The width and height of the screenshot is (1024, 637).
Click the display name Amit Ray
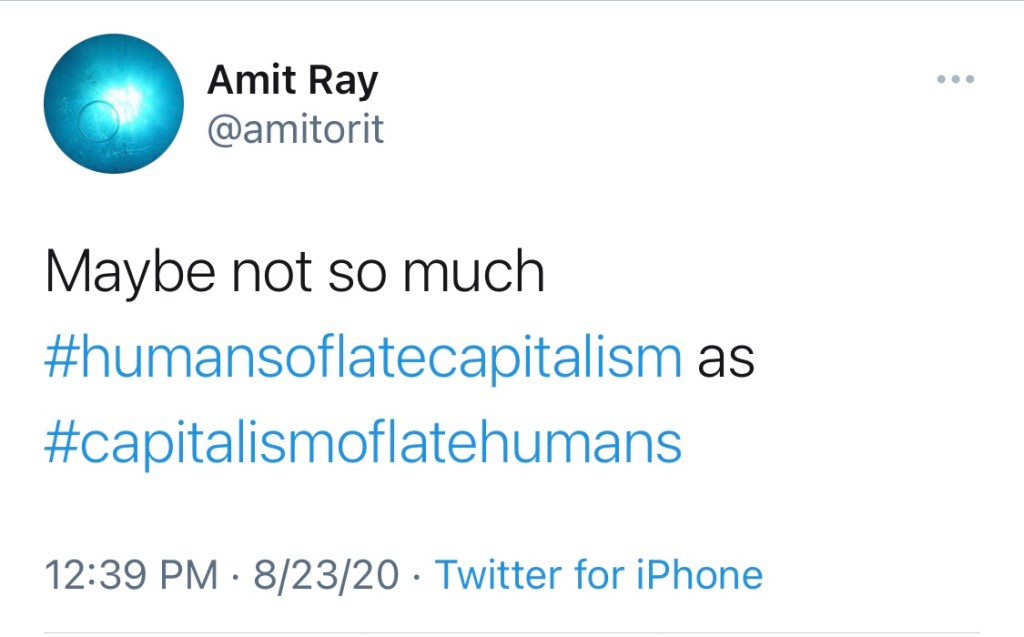[x=292, y=81]
